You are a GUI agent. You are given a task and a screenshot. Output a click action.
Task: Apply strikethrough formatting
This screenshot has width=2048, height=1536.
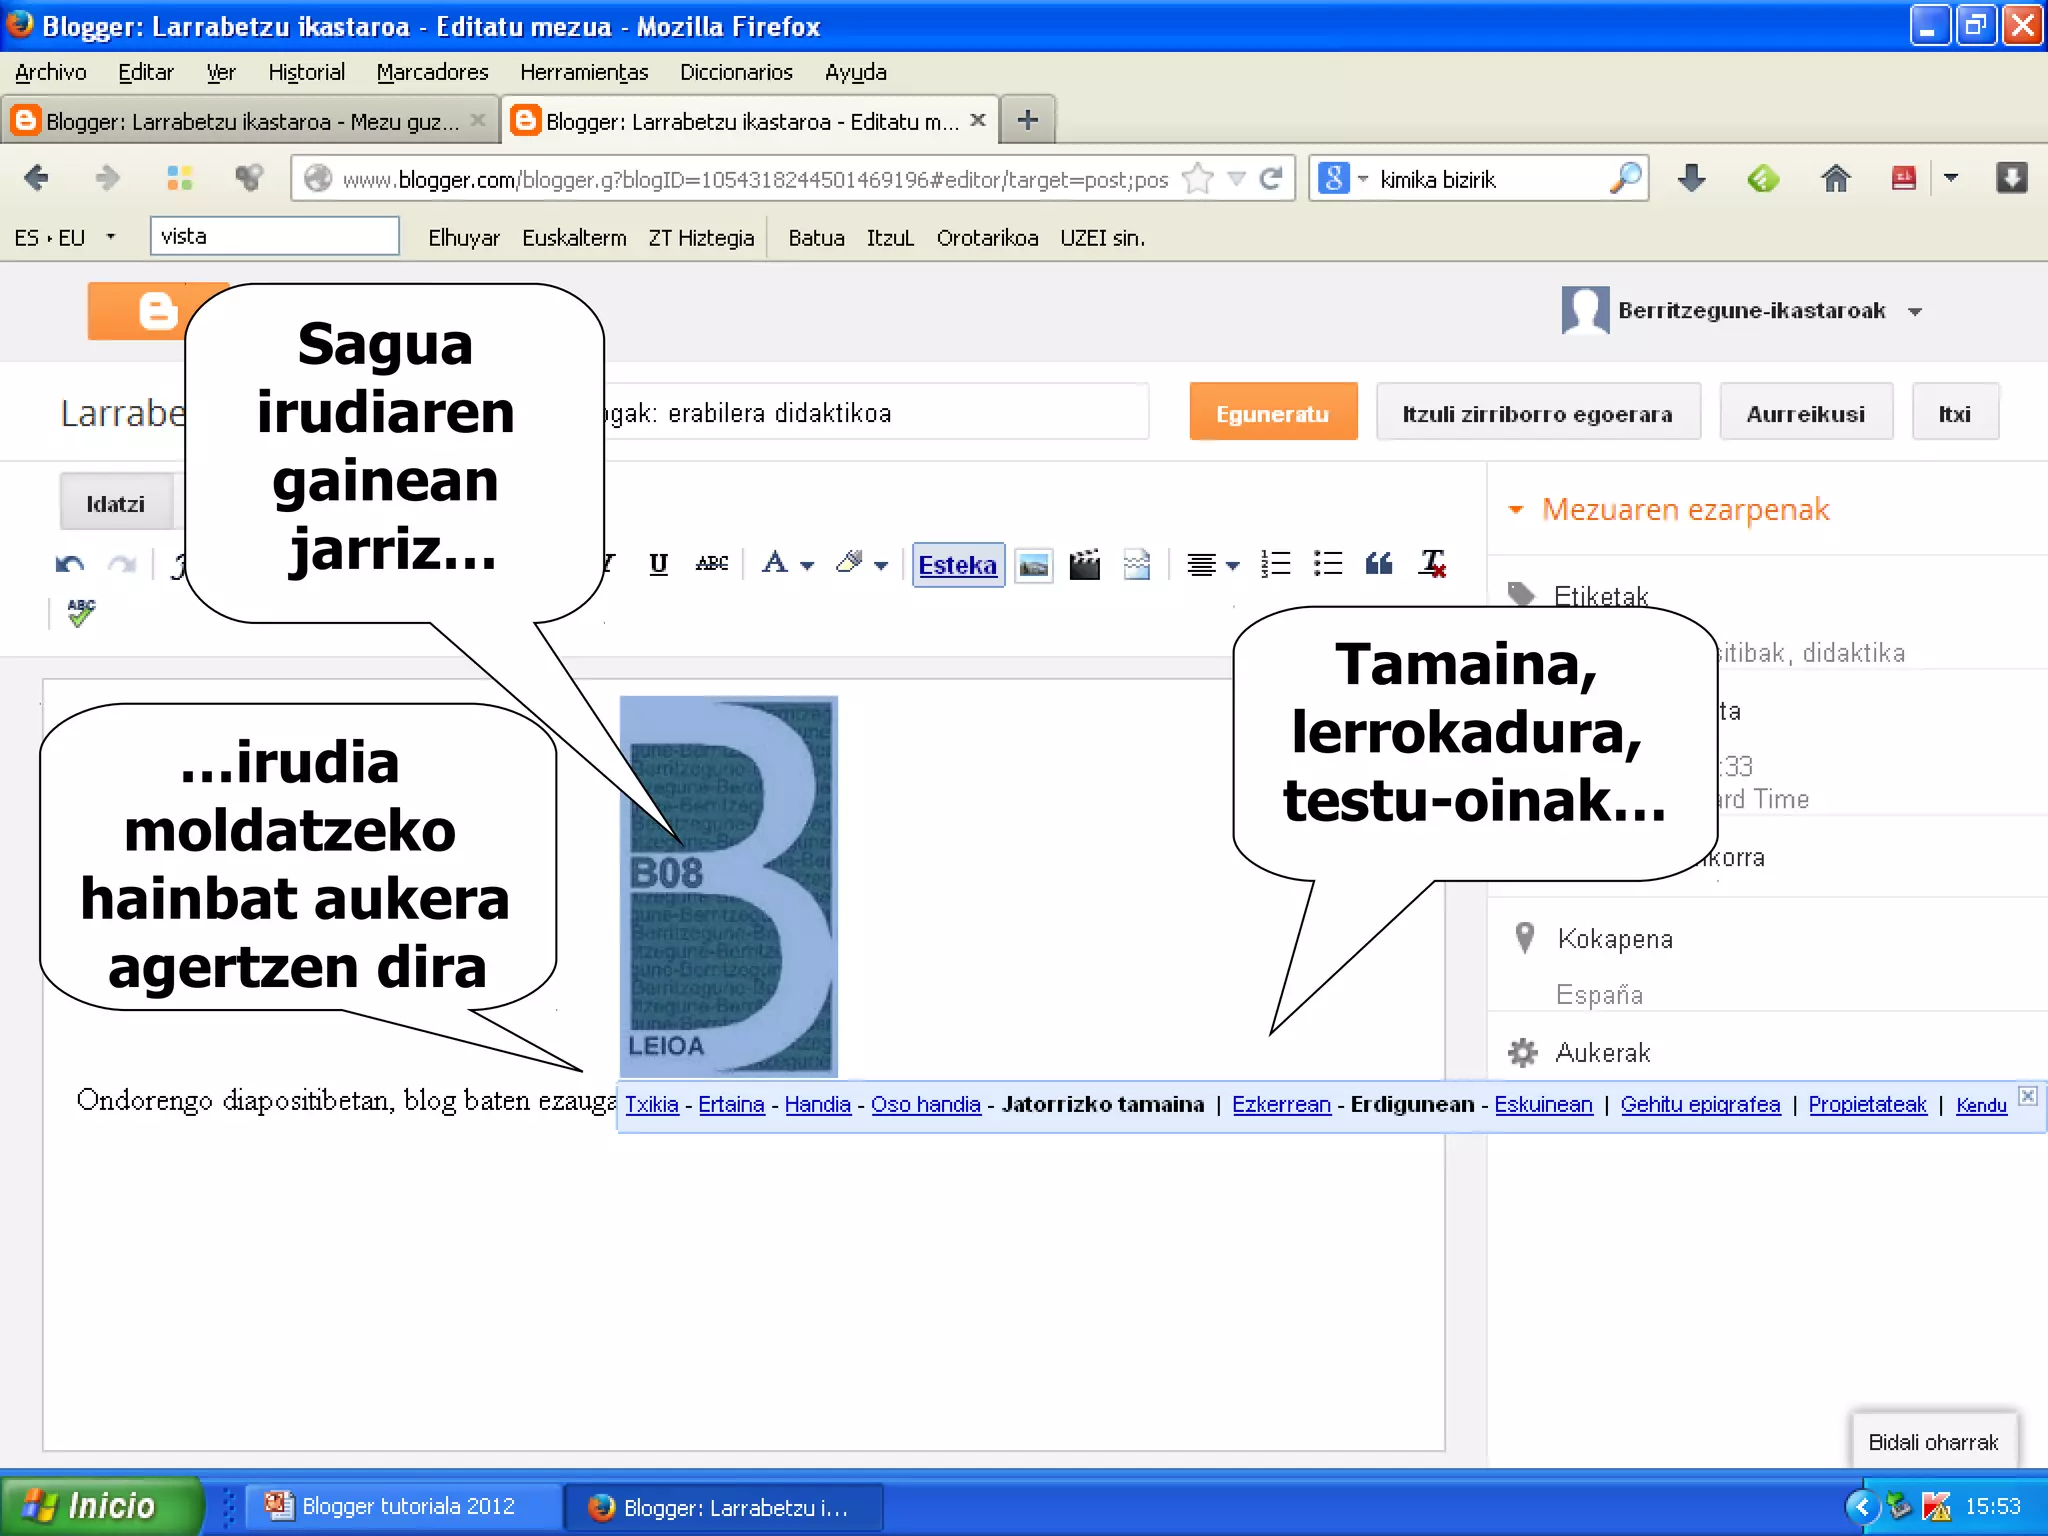pyautogui.click(x=712, y=564)
